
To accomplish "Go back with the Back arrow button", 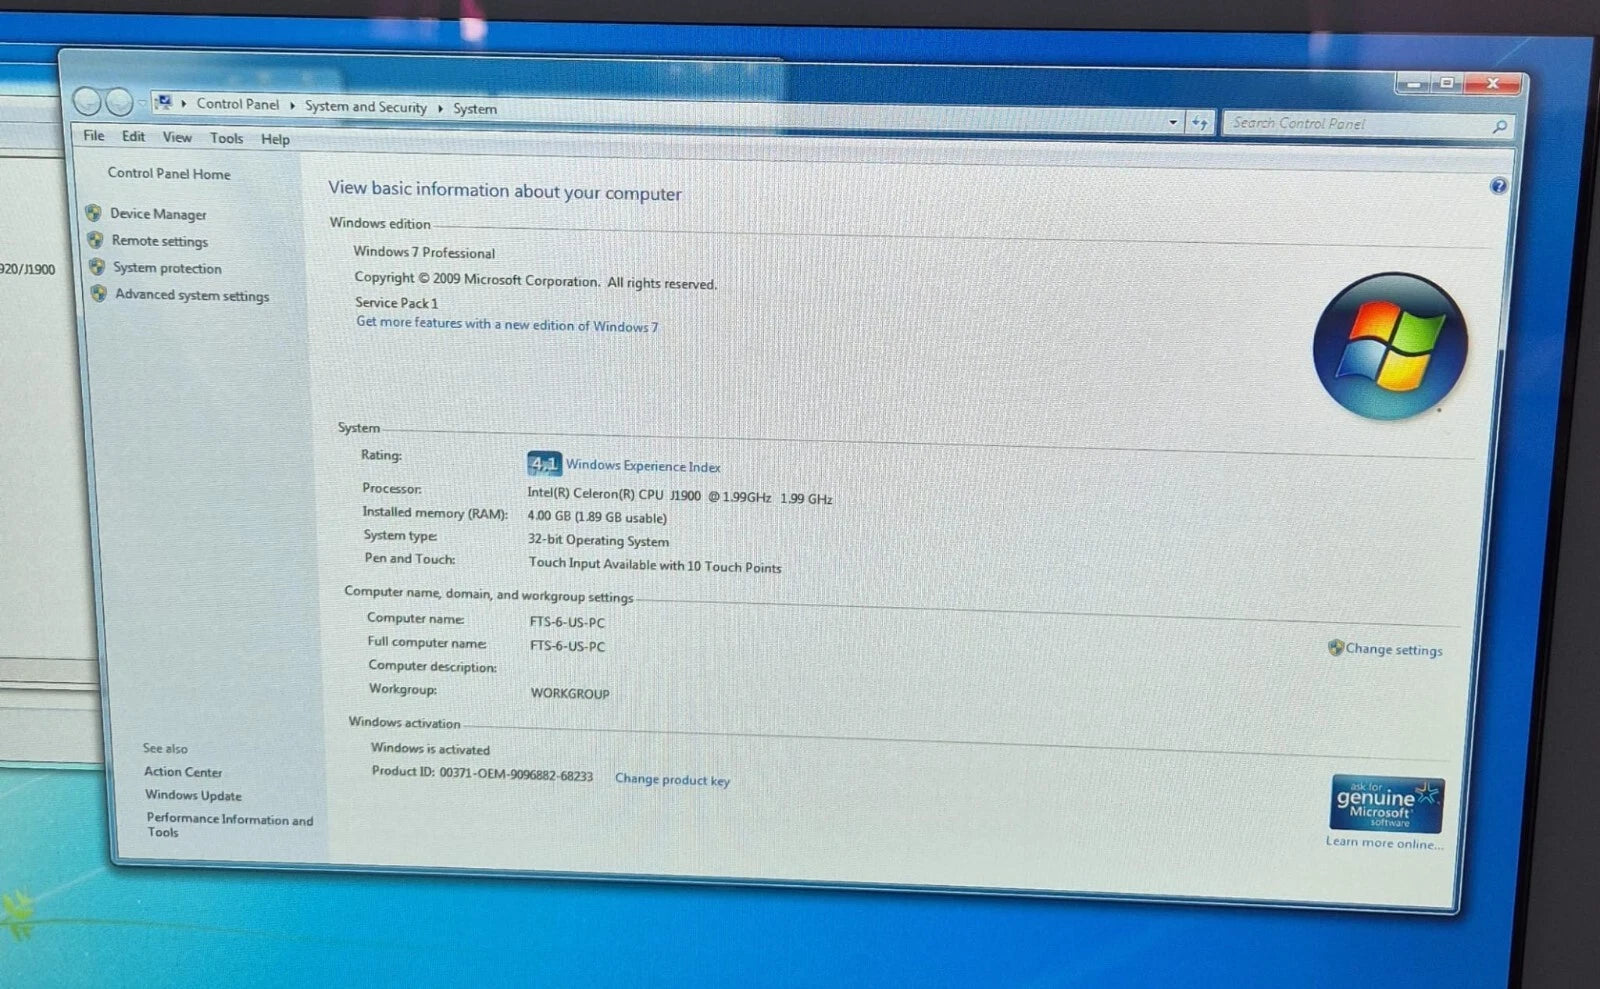I will [87, 101].
